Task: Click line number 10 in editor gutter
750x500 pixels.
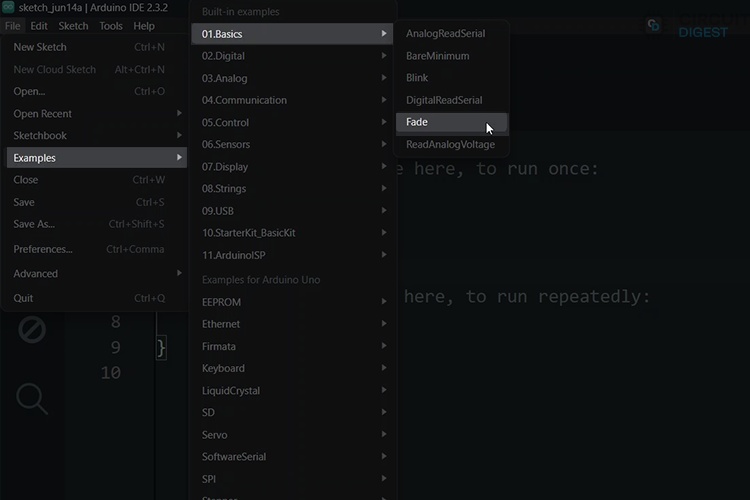Action: pos(110,373)
